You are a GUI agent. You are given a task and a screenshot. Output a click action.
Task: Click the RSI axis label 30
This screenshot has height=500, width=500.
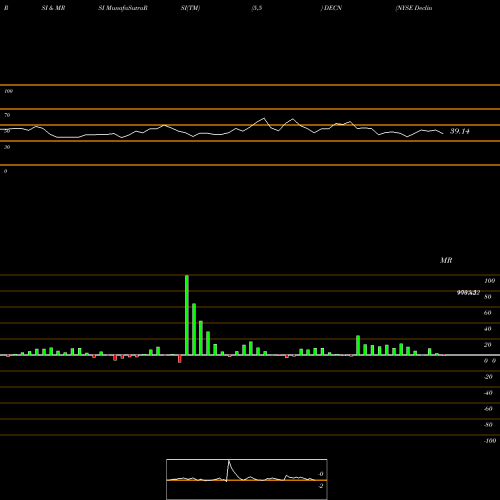[7, 147]
